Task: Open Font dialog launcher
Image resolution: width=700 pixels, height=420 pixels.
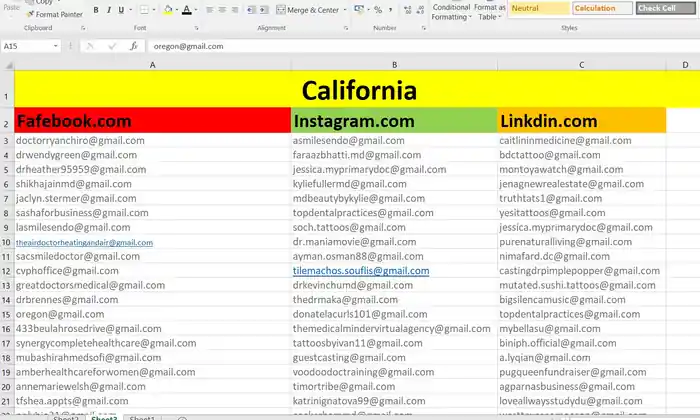Action: pos(196,28)
